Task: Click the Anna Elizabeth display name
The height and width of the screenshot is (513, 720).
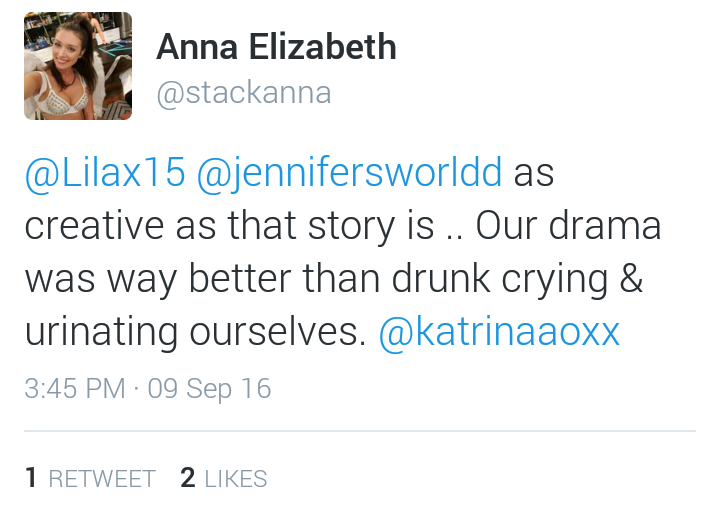Action: tap(276, 47)
